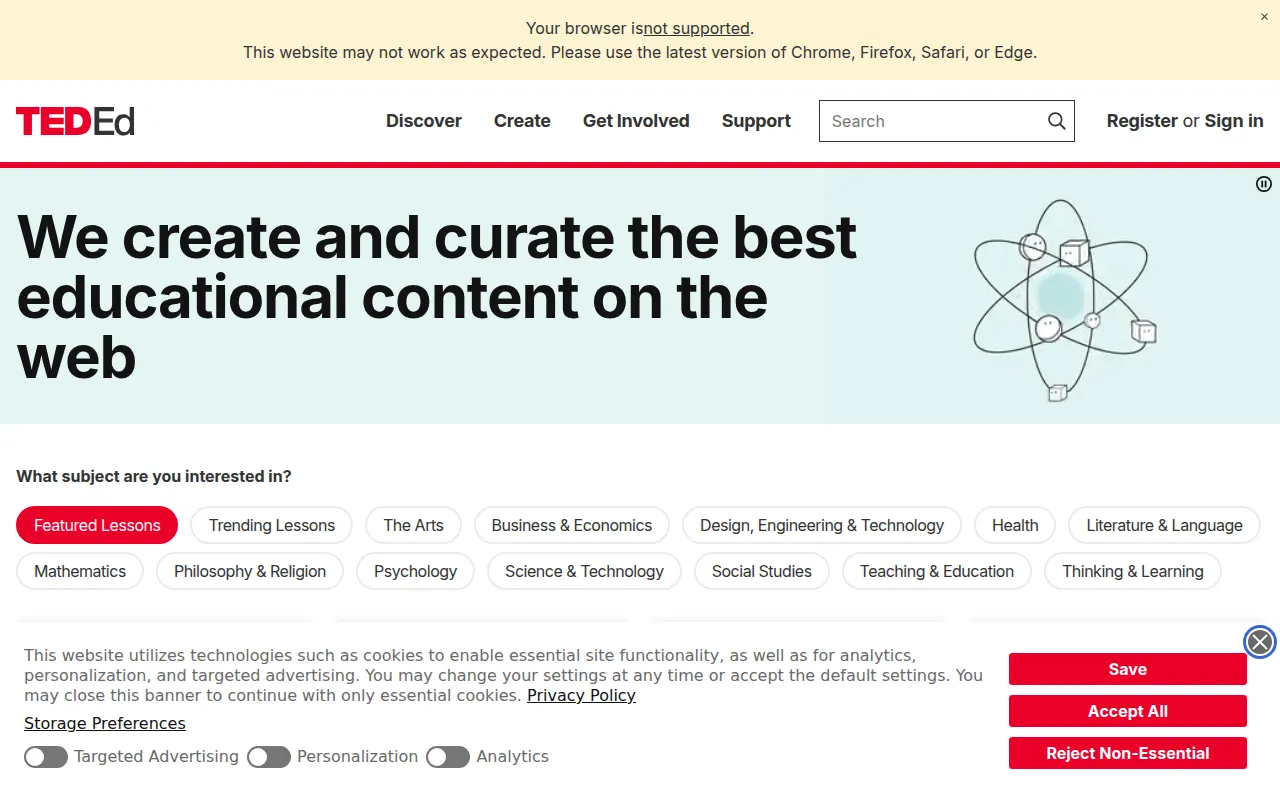Select Mathematics subject
Screen dimensions: 1280x800
[x=80, y=571]
